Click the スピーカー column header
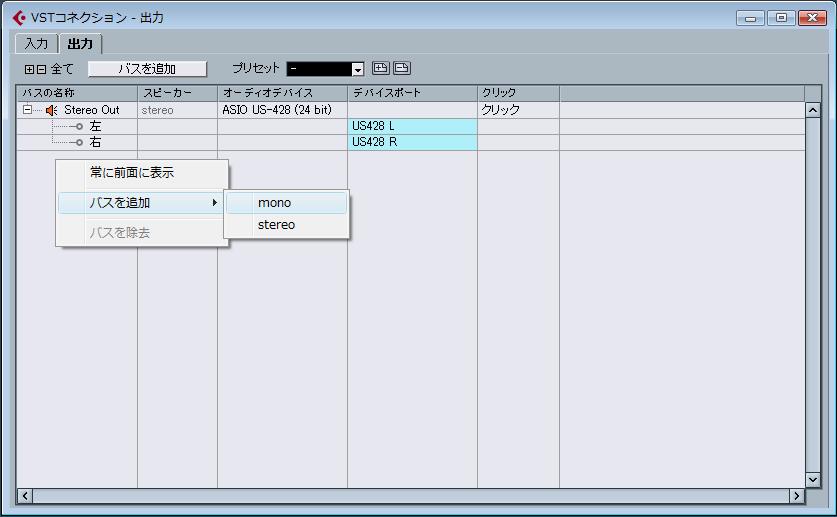837x517 pixels. pyautogui.click(x=177, y=93)
